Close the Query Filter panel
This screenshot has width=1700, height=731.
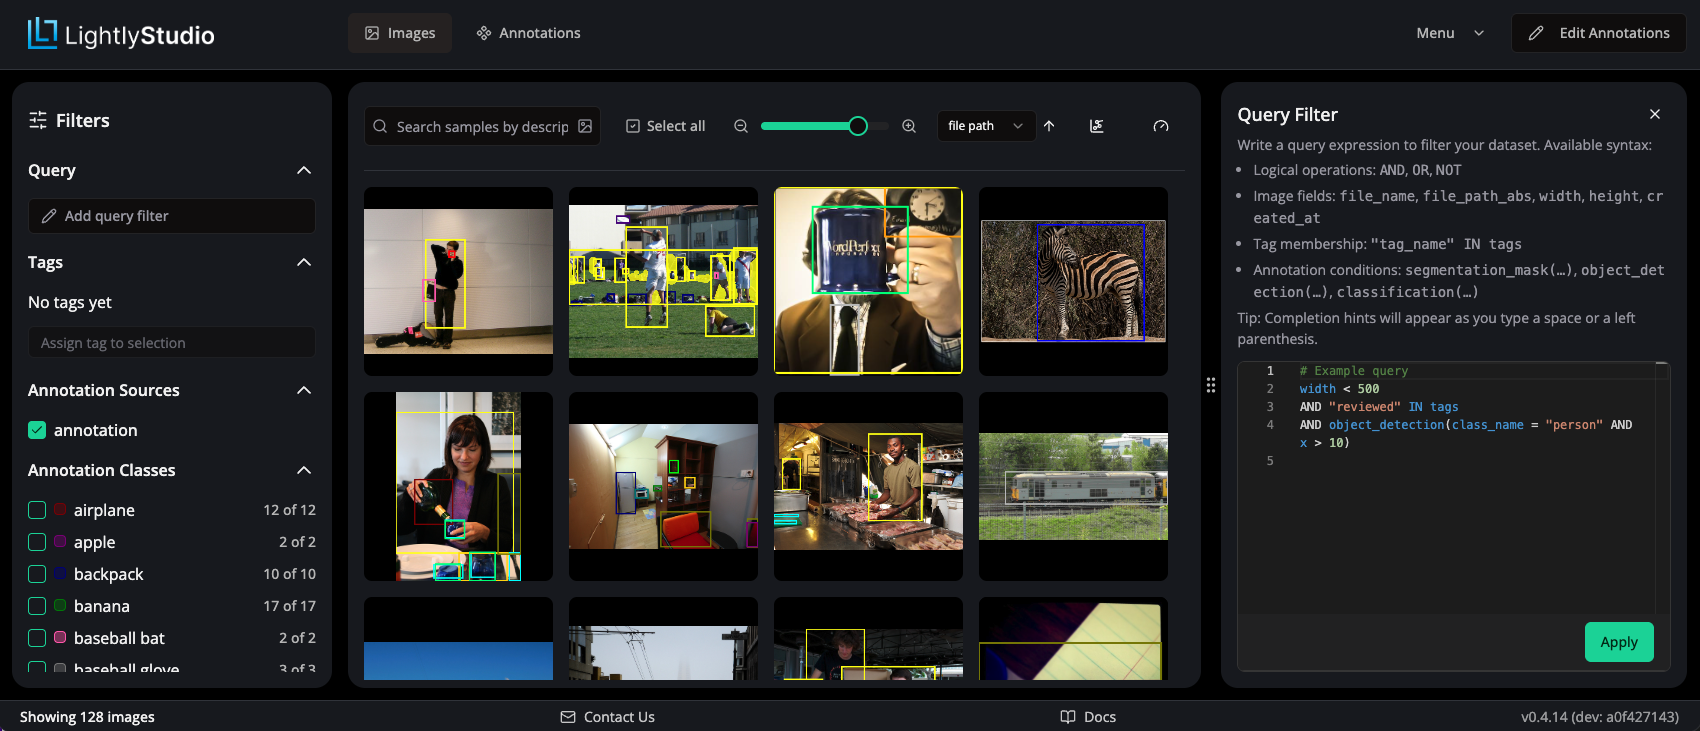point(1655,114)
